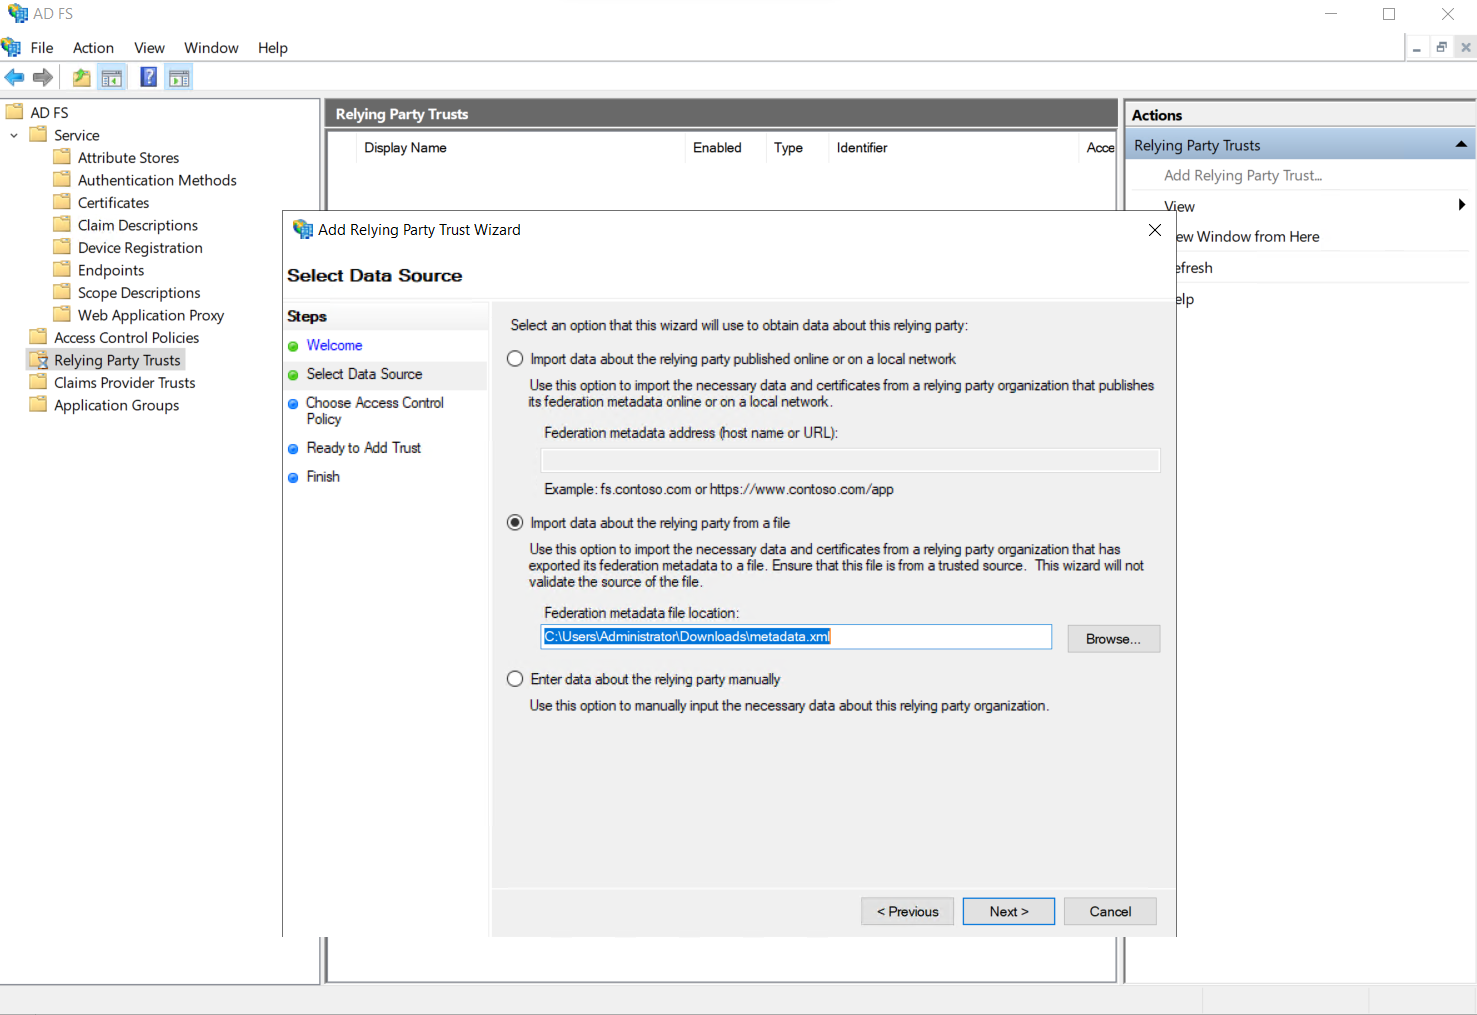Open Help using the question mark icon

point(147,77)
